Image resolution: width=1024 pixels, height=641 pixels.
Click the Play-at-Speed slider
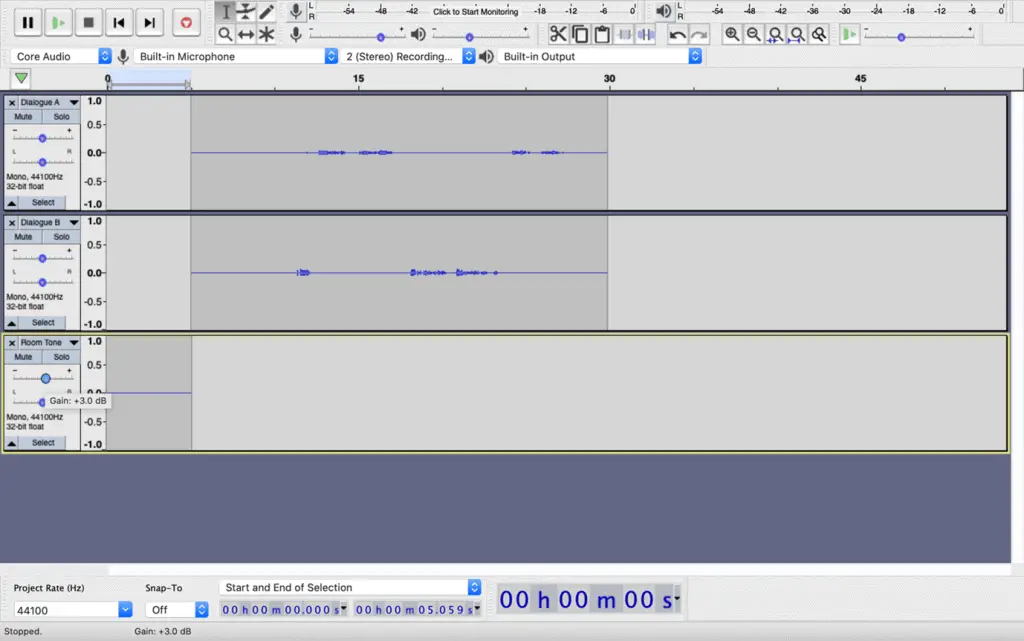[918, 37]
